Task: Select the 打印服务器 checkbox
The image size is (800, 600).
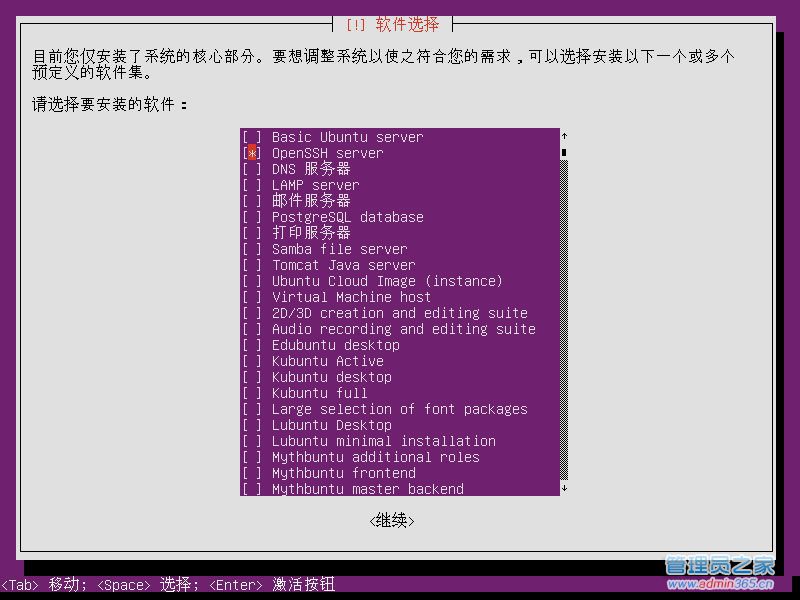Action: (x=252, y=233)
